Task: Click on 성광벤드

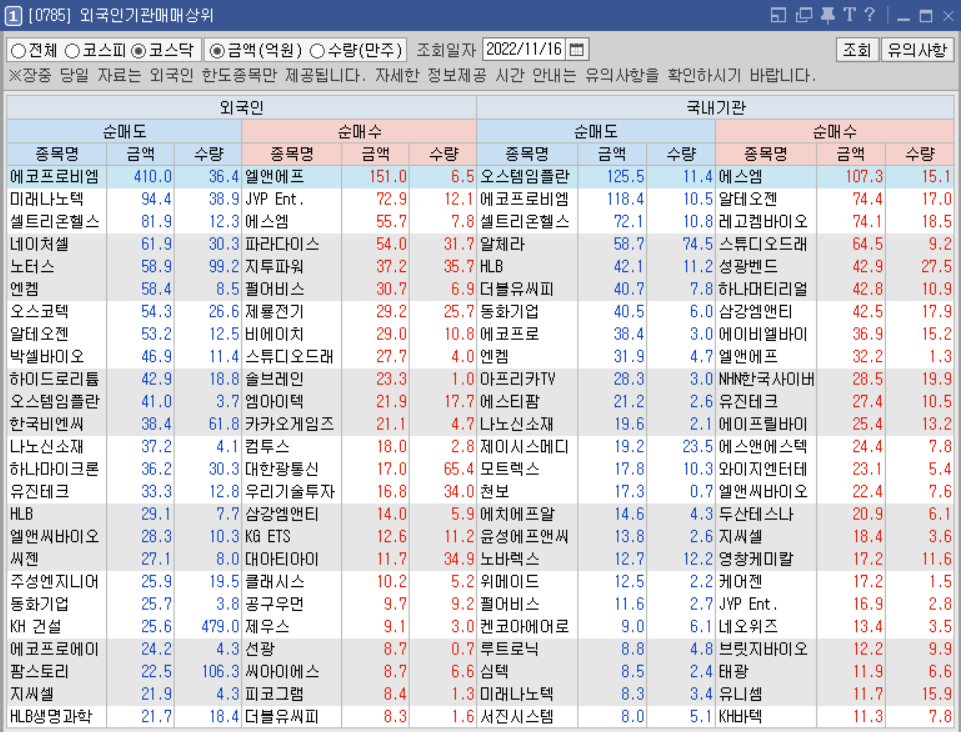Action: tap(749, 267)
